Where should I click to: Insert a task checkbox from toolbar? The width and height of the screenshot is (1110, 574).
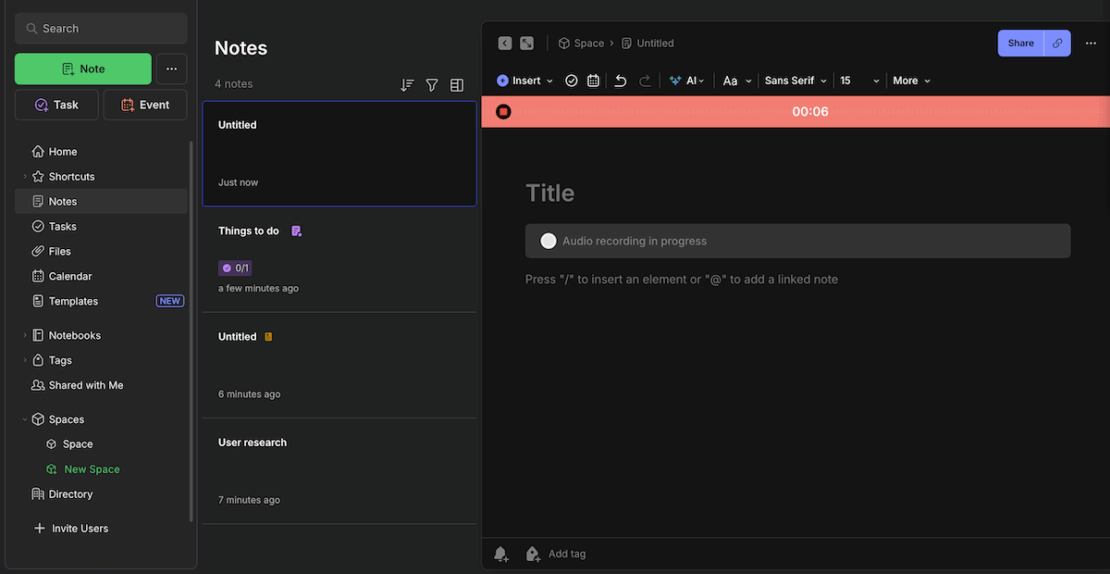pos(571,81)
